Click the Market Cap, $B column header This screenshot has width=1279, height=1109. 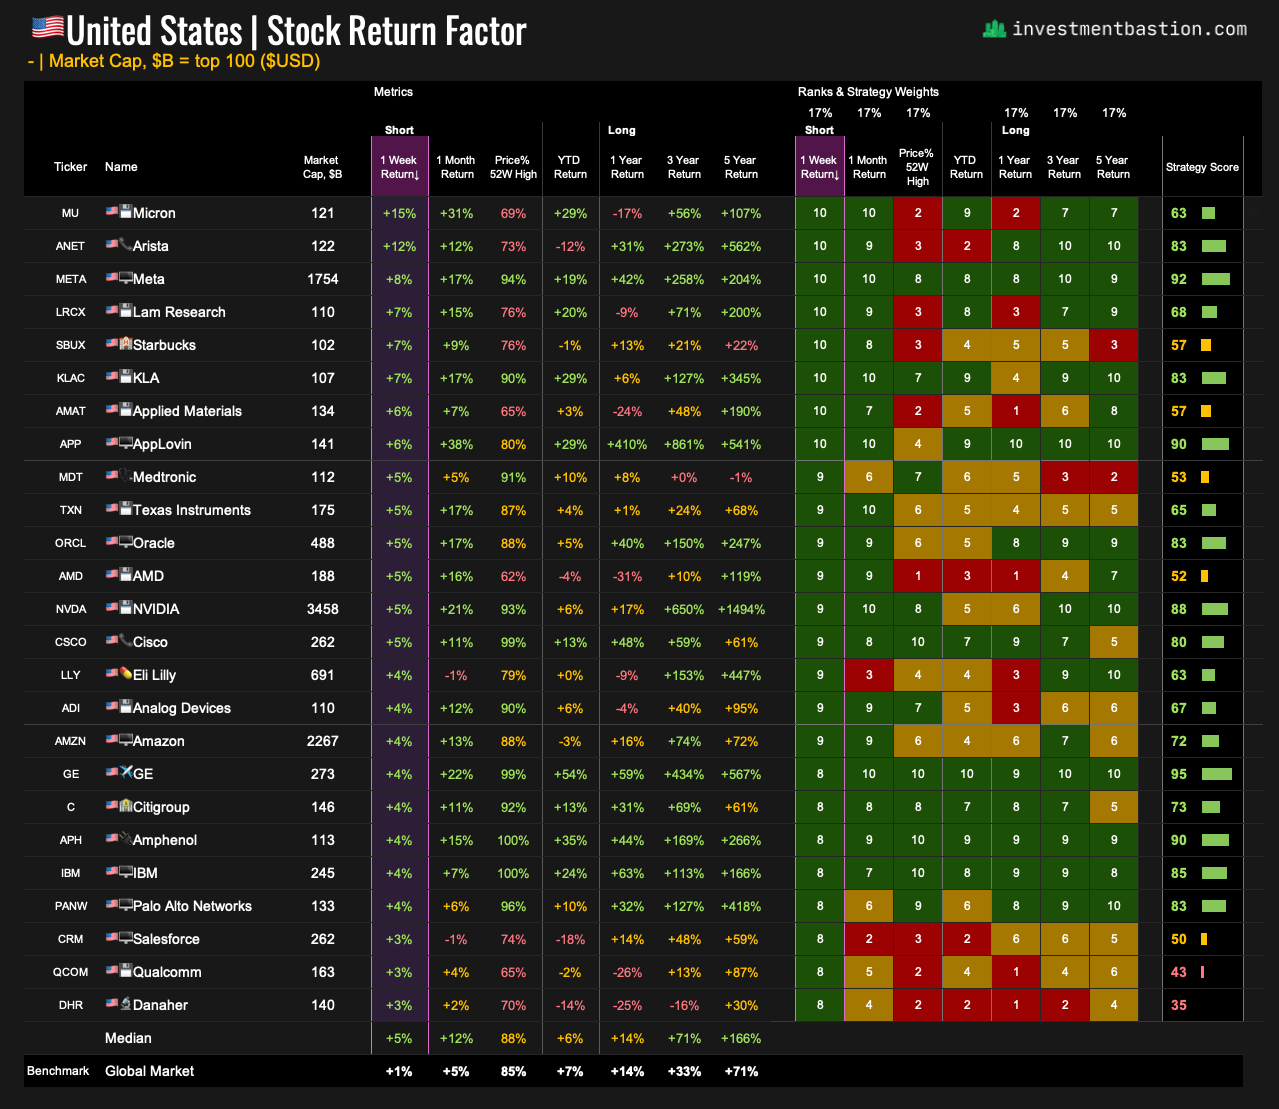(322, 167)
